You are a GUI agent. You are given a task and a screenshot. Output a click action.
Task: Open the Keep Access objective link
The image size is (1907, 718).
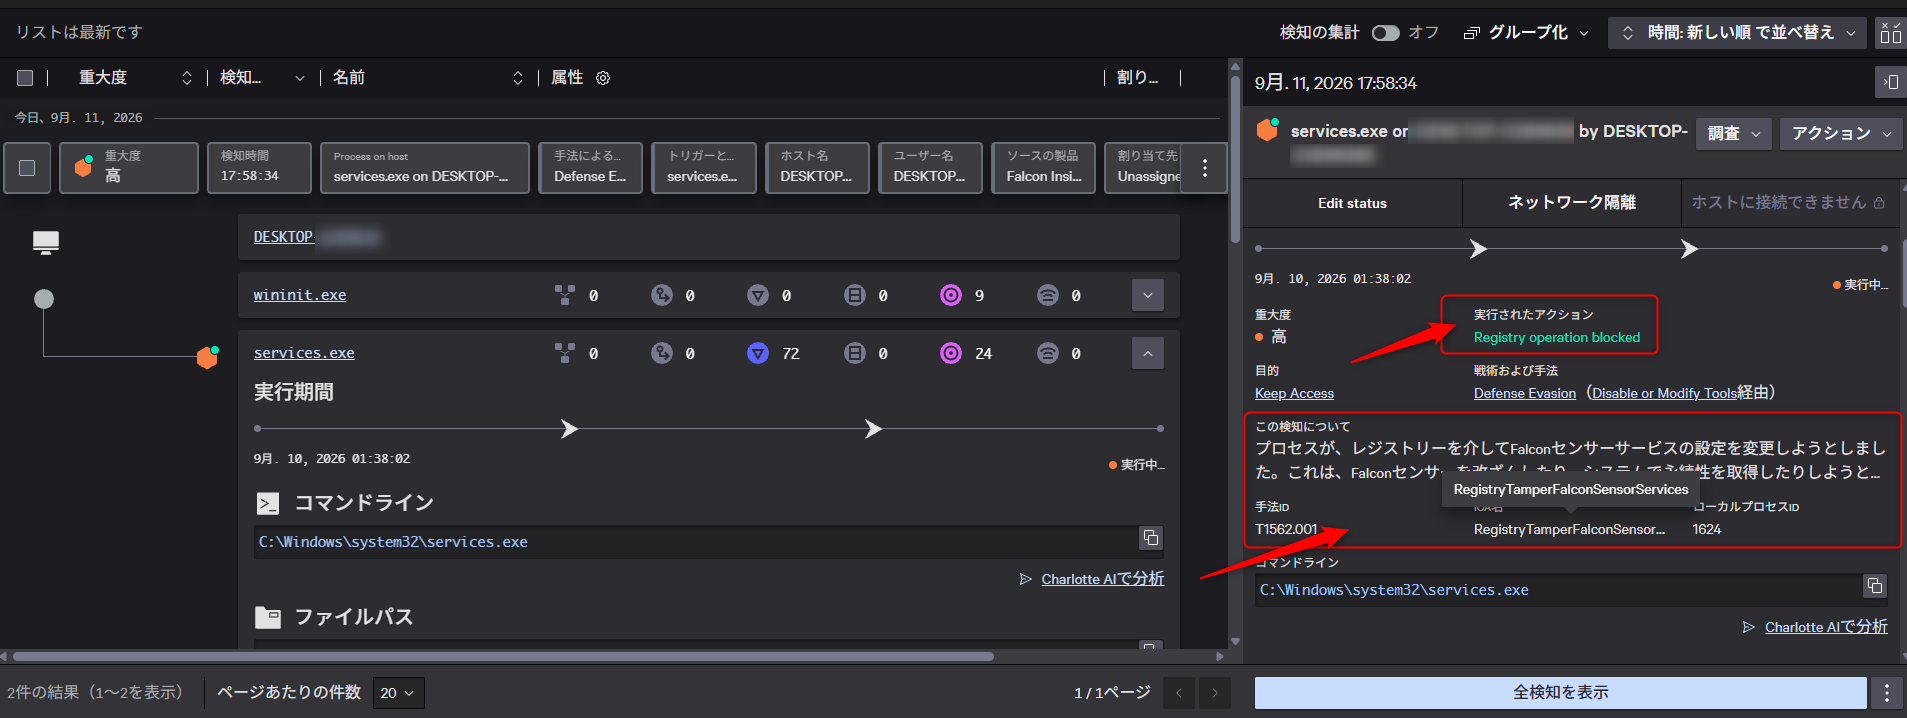click(1294, 393)
